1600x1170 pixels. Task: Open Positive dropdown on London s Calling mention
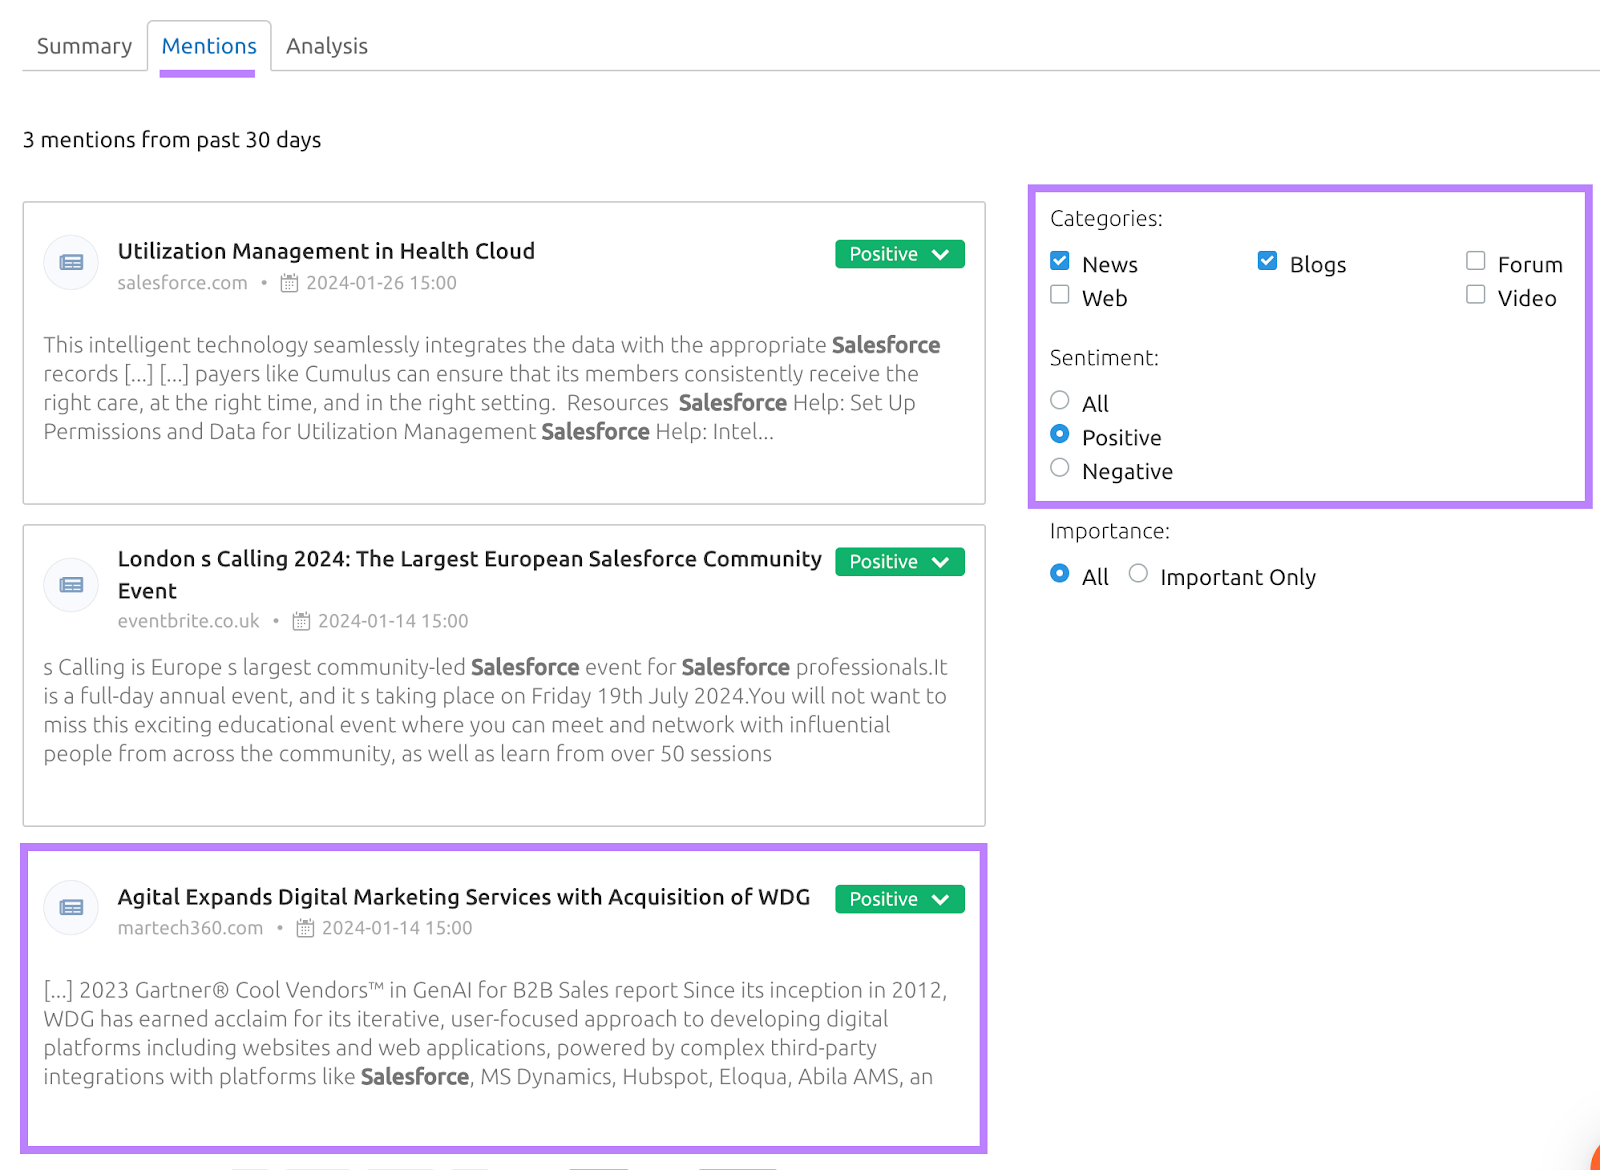900,562
